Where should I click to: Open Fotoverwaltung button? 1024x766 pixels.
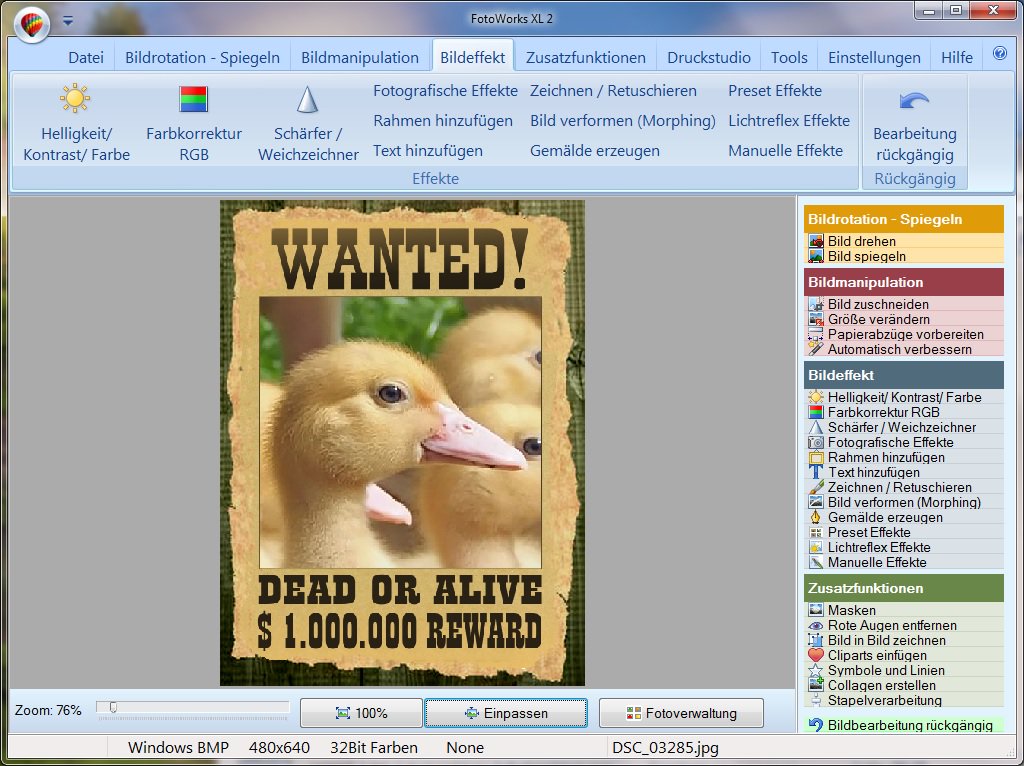click(681, 713)
